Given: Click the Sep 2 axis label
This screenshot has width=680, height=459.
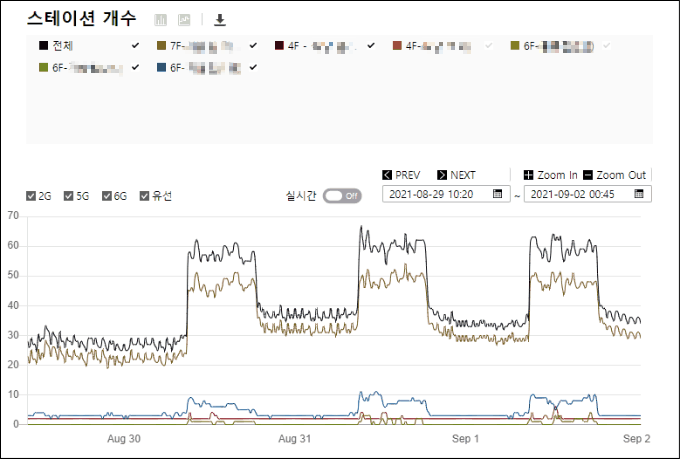Looking at the screenshot, I should [637, 439].
